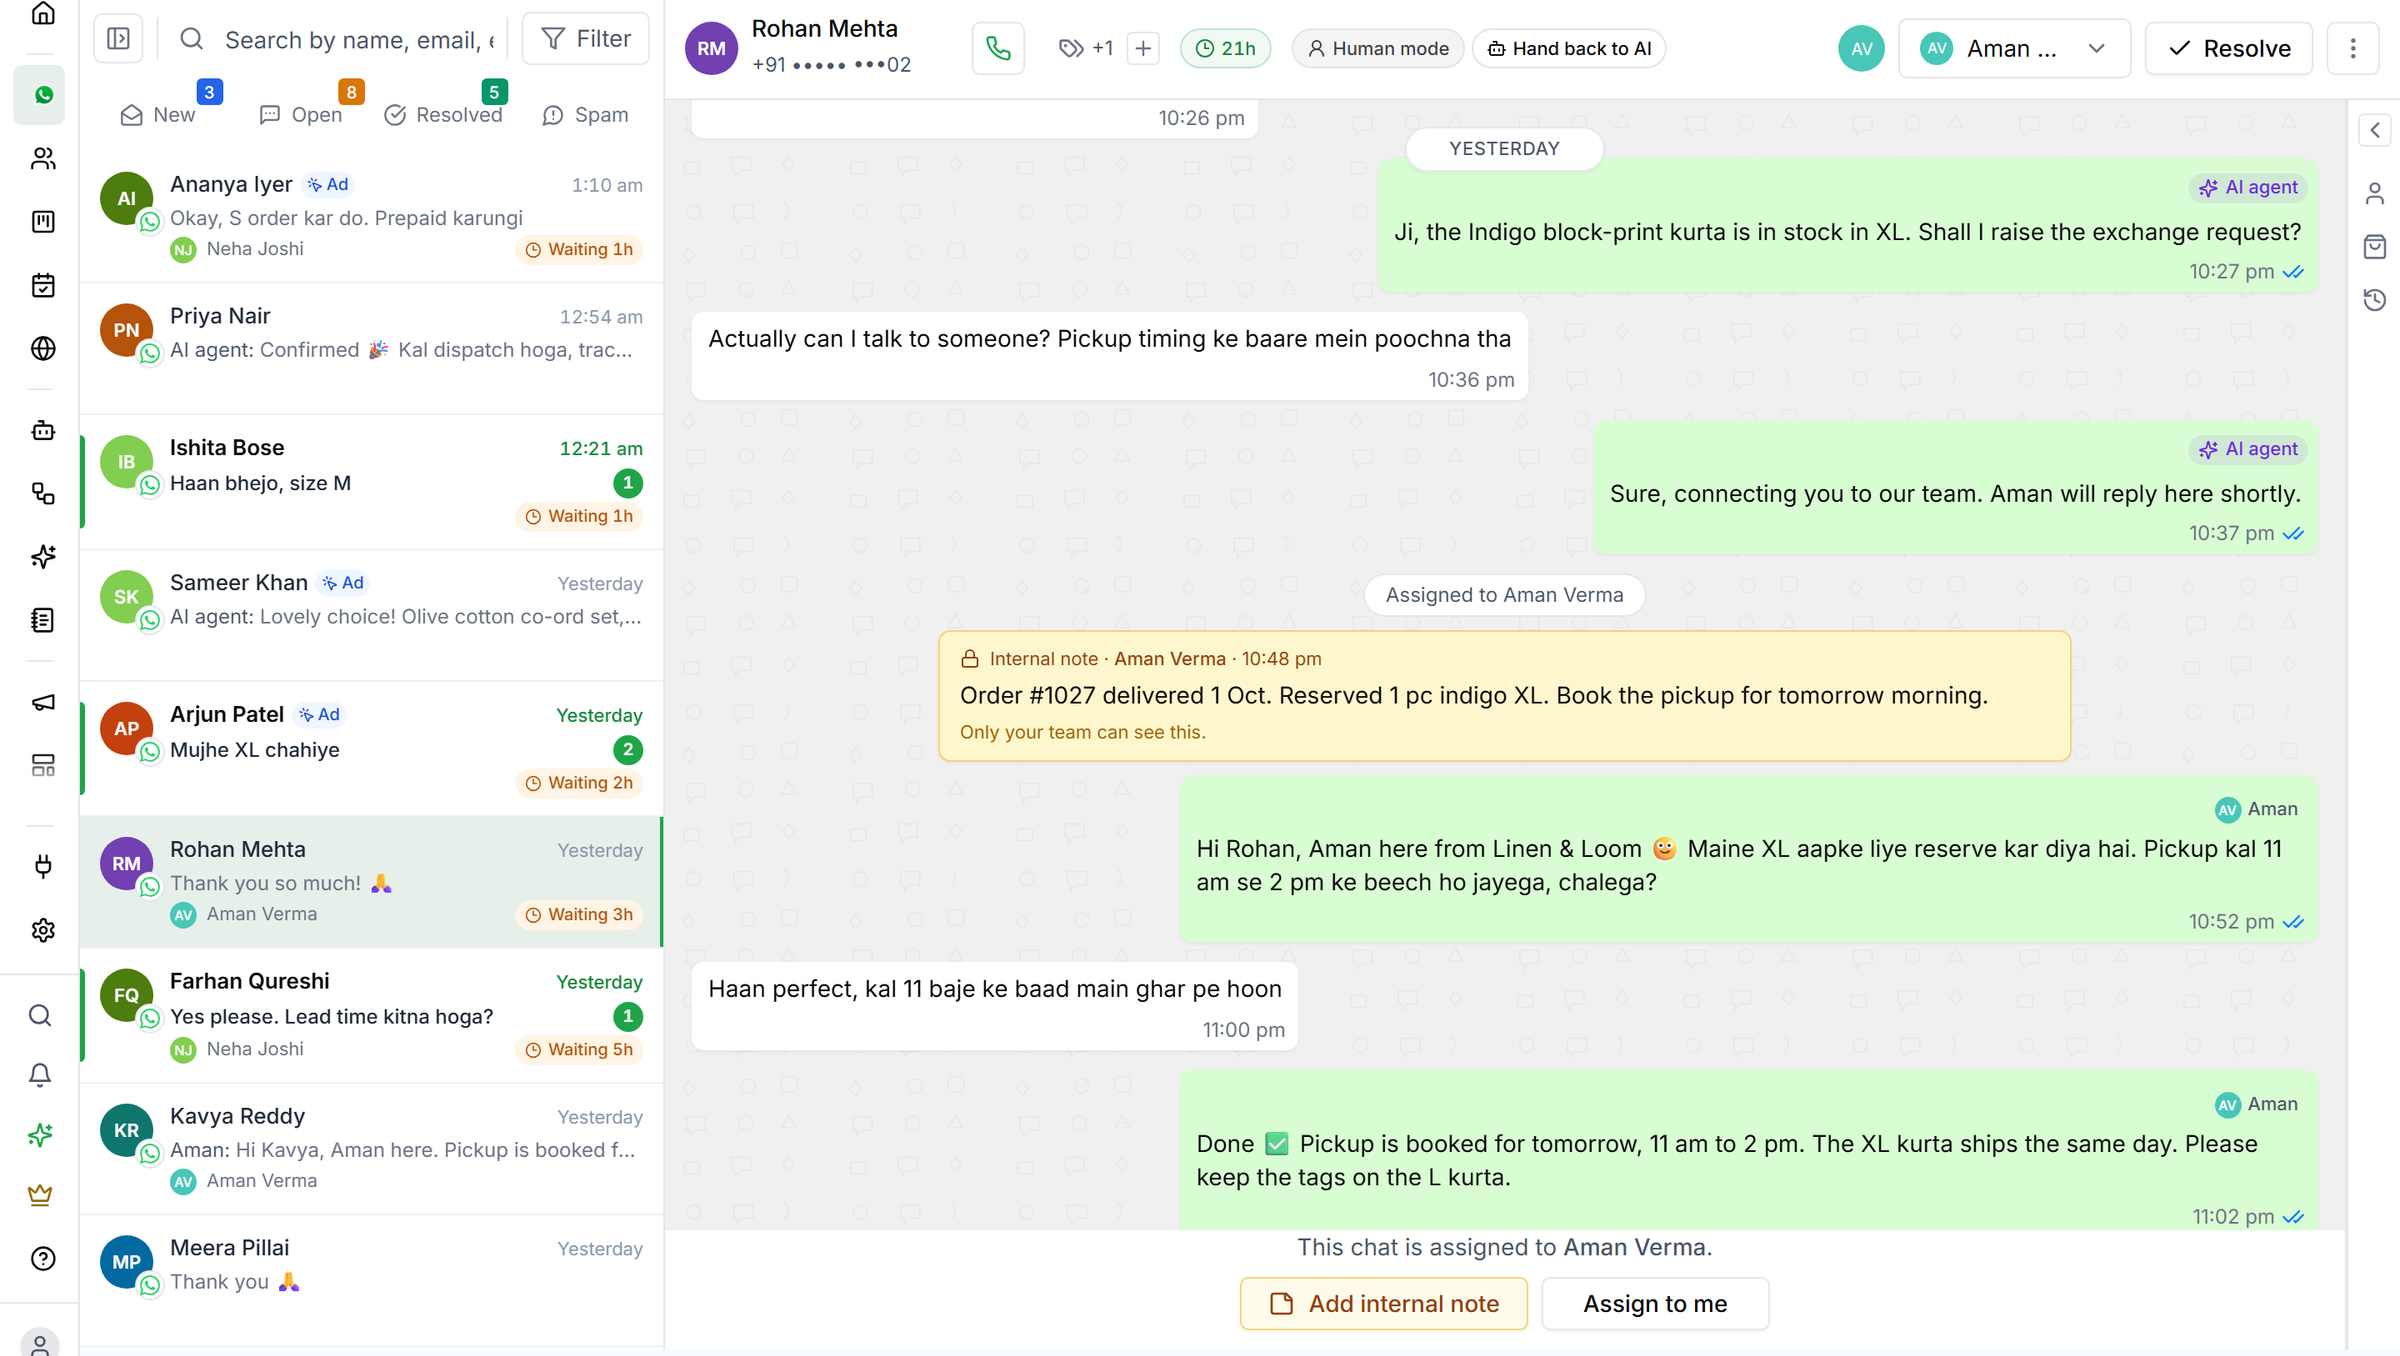Image resolution: width=2400 pixels, height=1356 pixels.
Task: Open bot agent icon in sidebar
Action: pyautogui.click(x=43, y=431)
